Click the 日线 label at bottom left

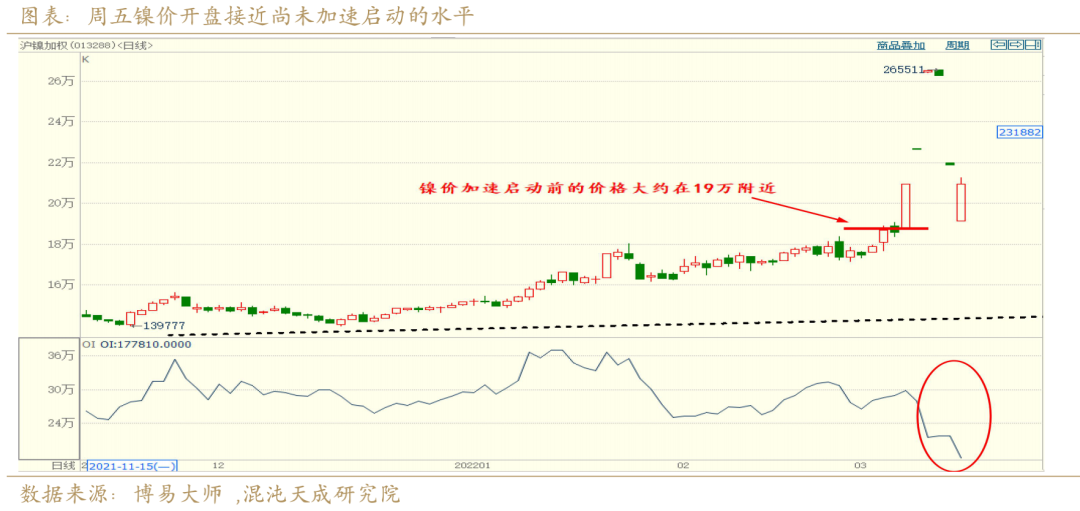click(63, 466)
